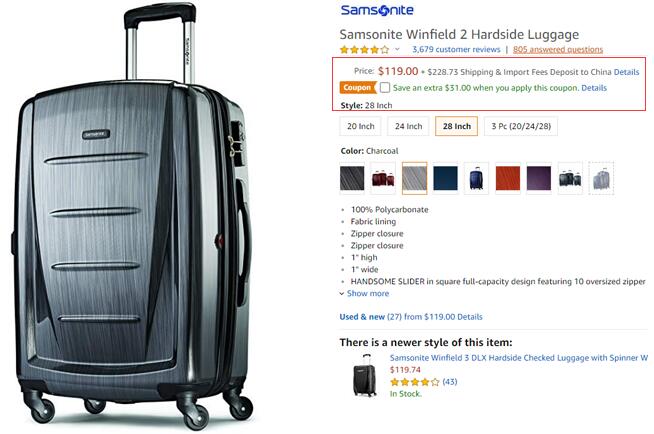Choose the 24 Inch style option

point(409,126)
